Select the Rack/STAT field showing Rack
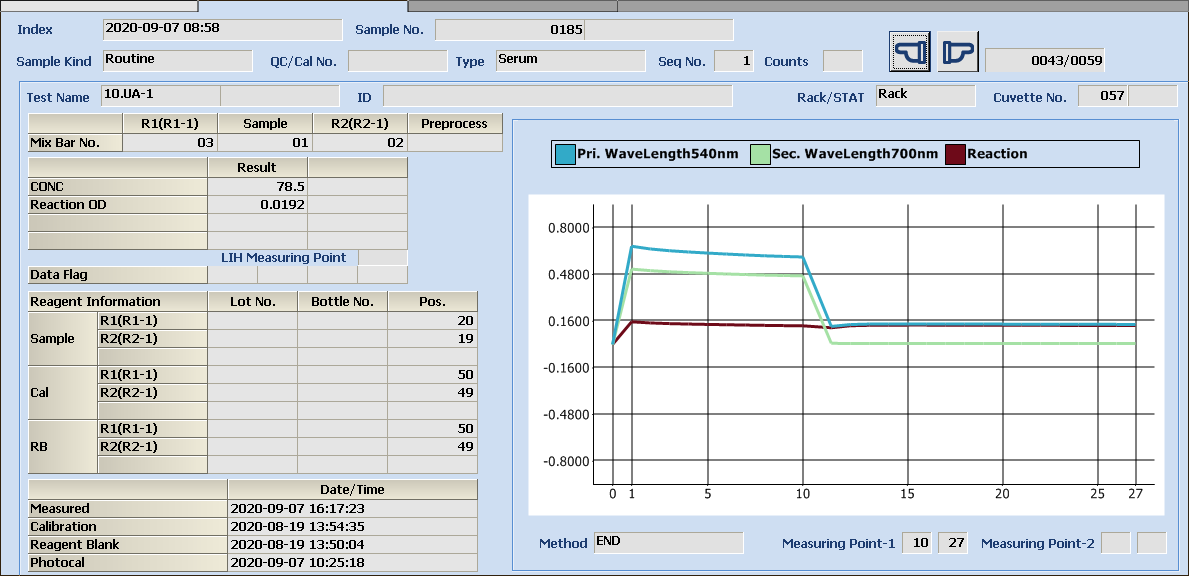This screenshot has height=576, width=1189. tap(924, 96)
